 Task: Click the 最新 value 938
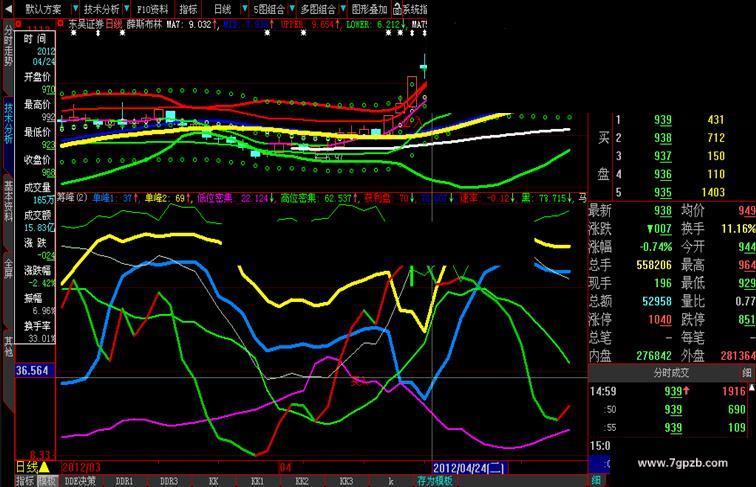[x=663, y=211]
